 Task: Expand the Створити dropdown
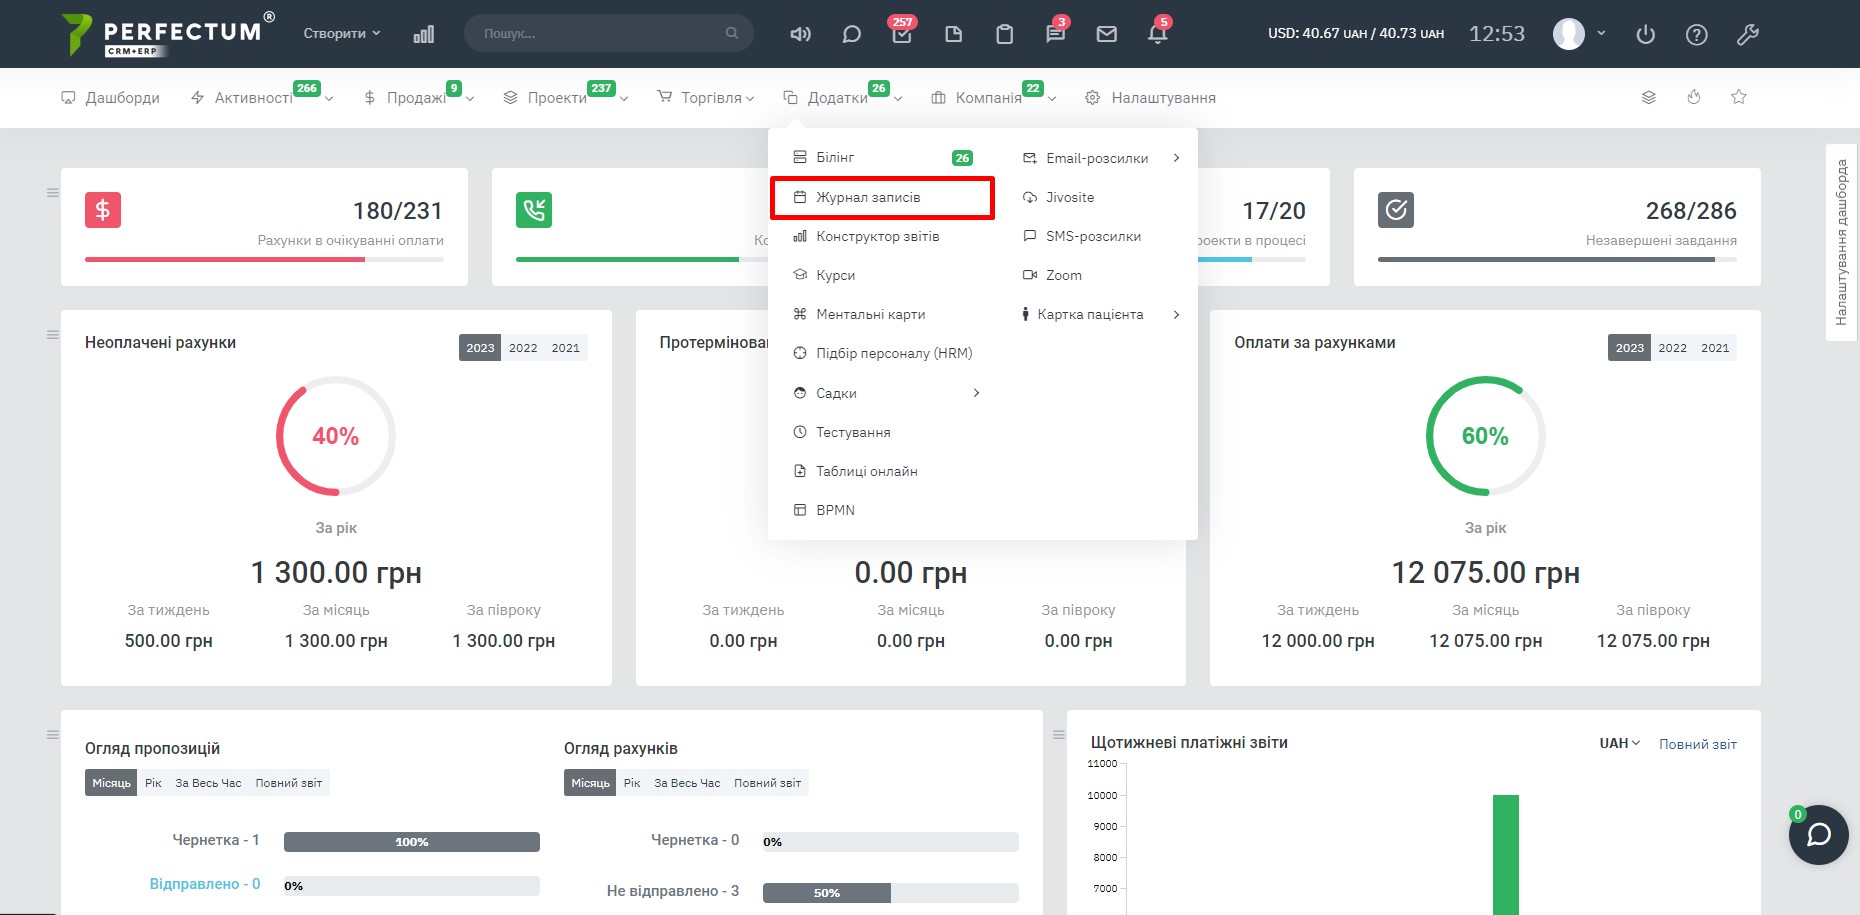[x=342, y=33]
